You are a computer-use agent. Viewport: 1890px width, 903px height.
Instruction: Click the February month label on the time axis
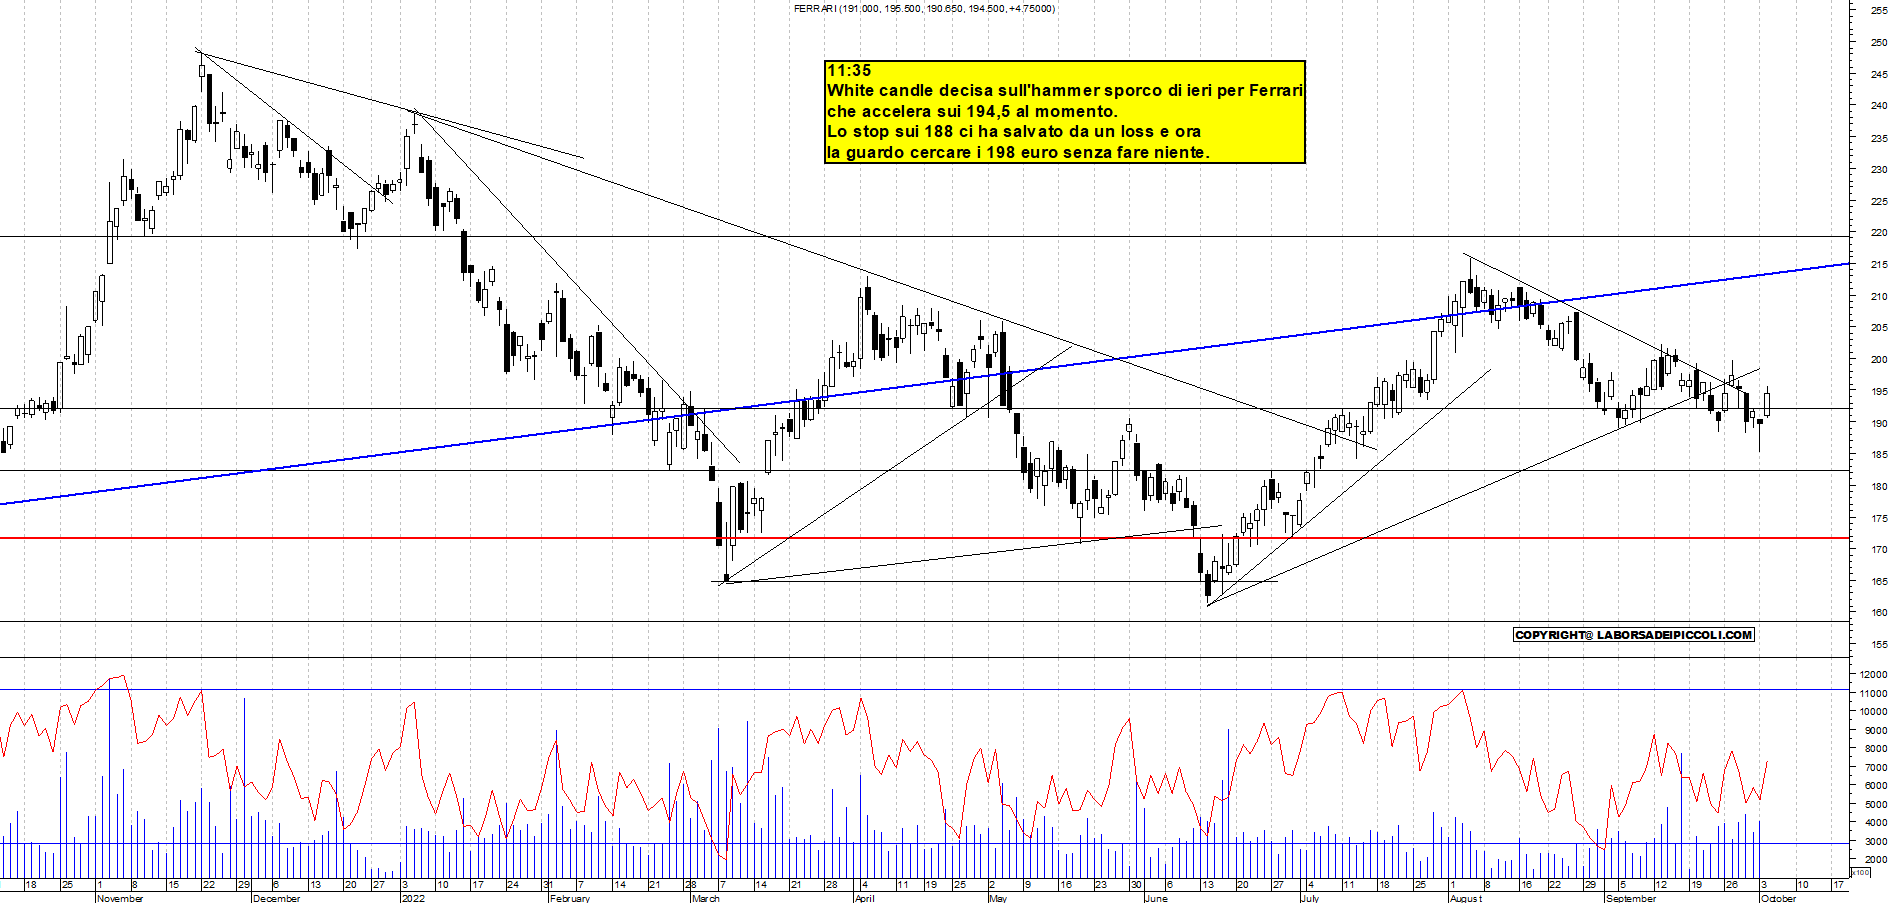570,898
